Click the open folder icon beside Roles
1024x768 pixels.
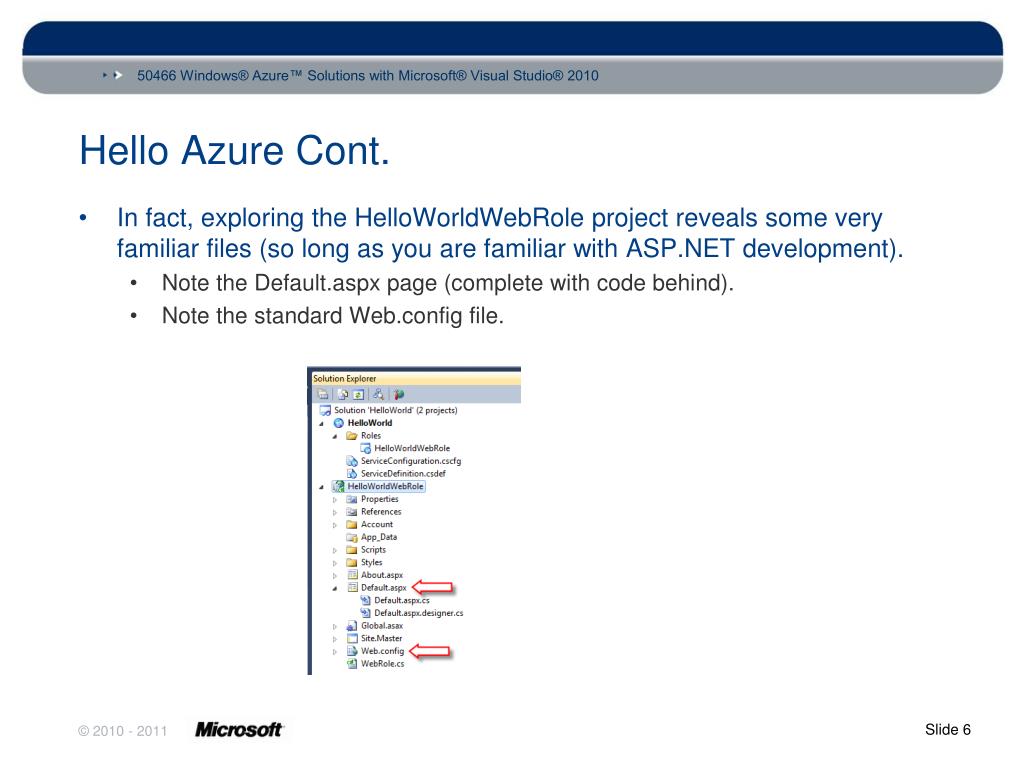[352, 436]
